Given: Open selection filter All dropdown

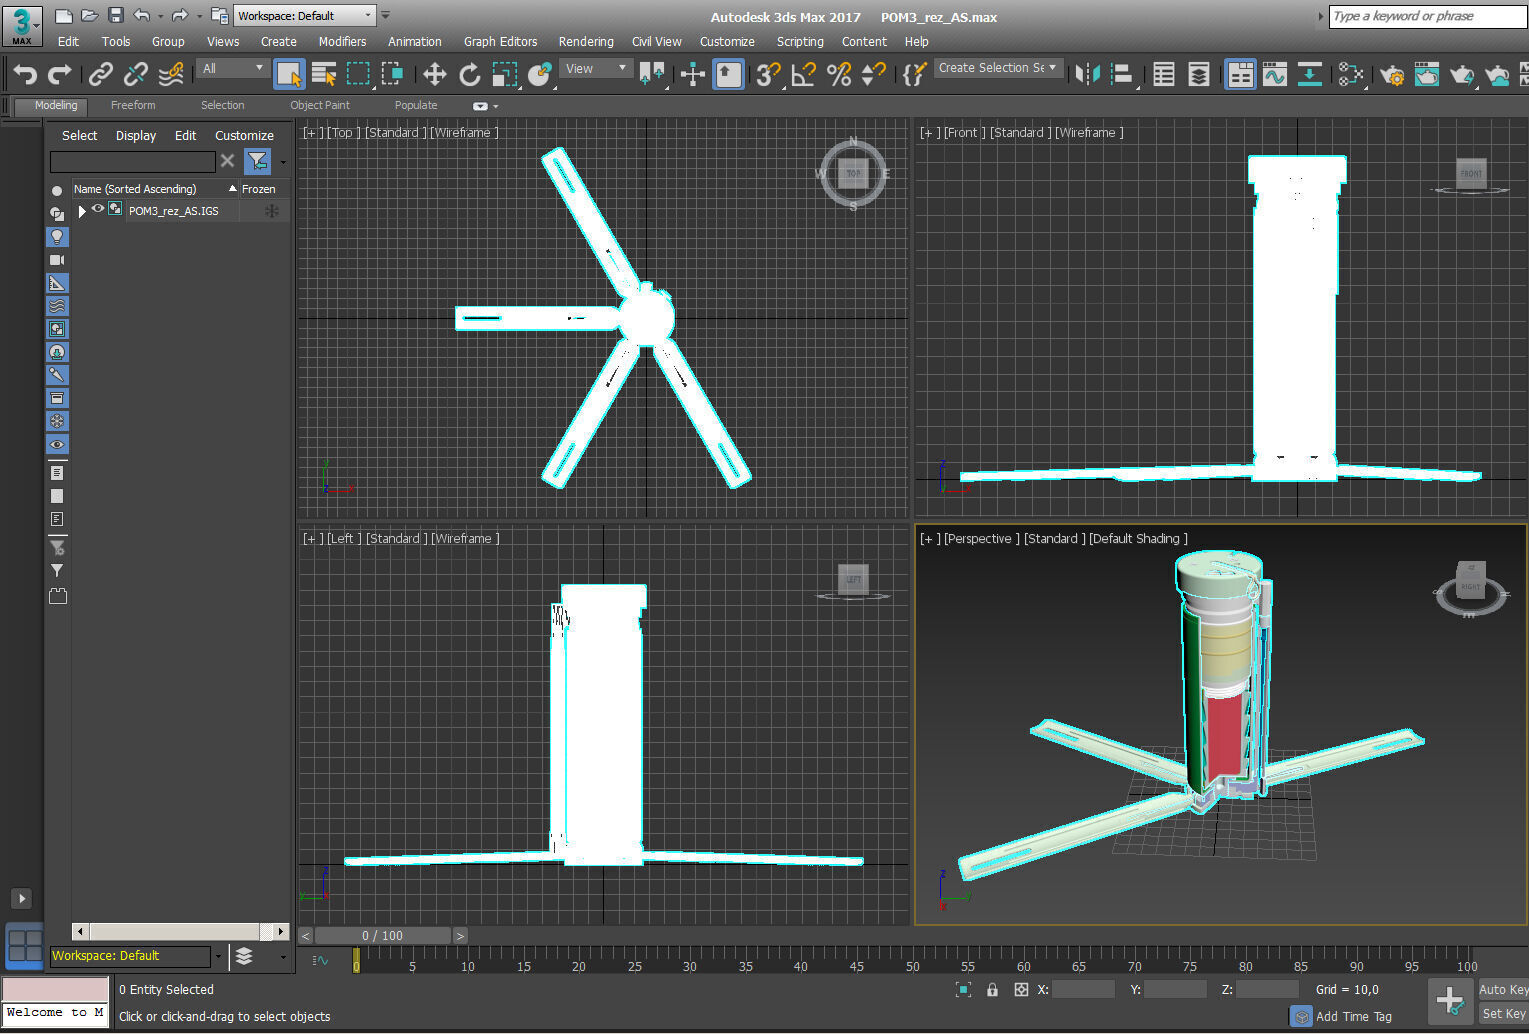Looking at the screenshot, I should (233, 68).
